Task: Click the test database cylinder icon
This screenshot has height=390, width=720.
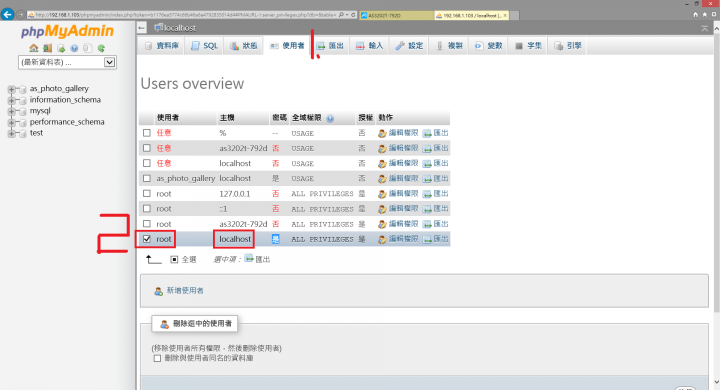Action: click(22, 134)
